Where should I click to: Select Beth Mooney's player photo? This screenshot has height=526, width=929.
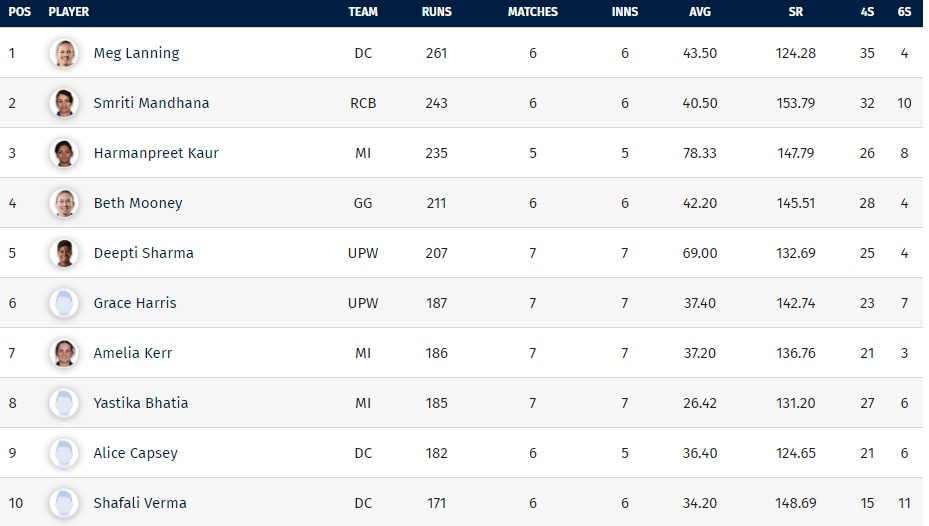coord(64,203)
